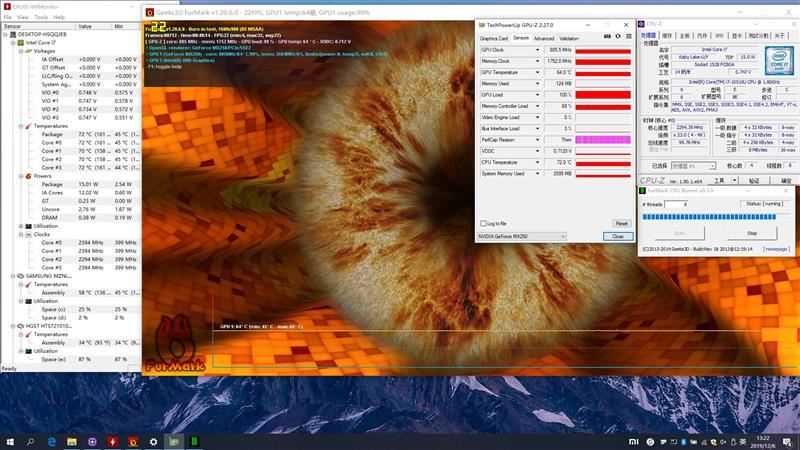Screen dimensions: 800x450
Task: Open Windows Start menu
Action: click(10, 442)
